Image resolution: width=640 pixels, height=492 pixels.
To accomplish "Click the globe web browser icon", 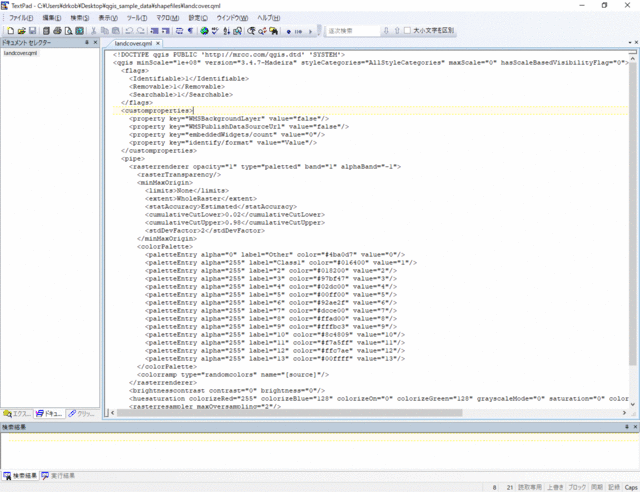I will [204, 31].
